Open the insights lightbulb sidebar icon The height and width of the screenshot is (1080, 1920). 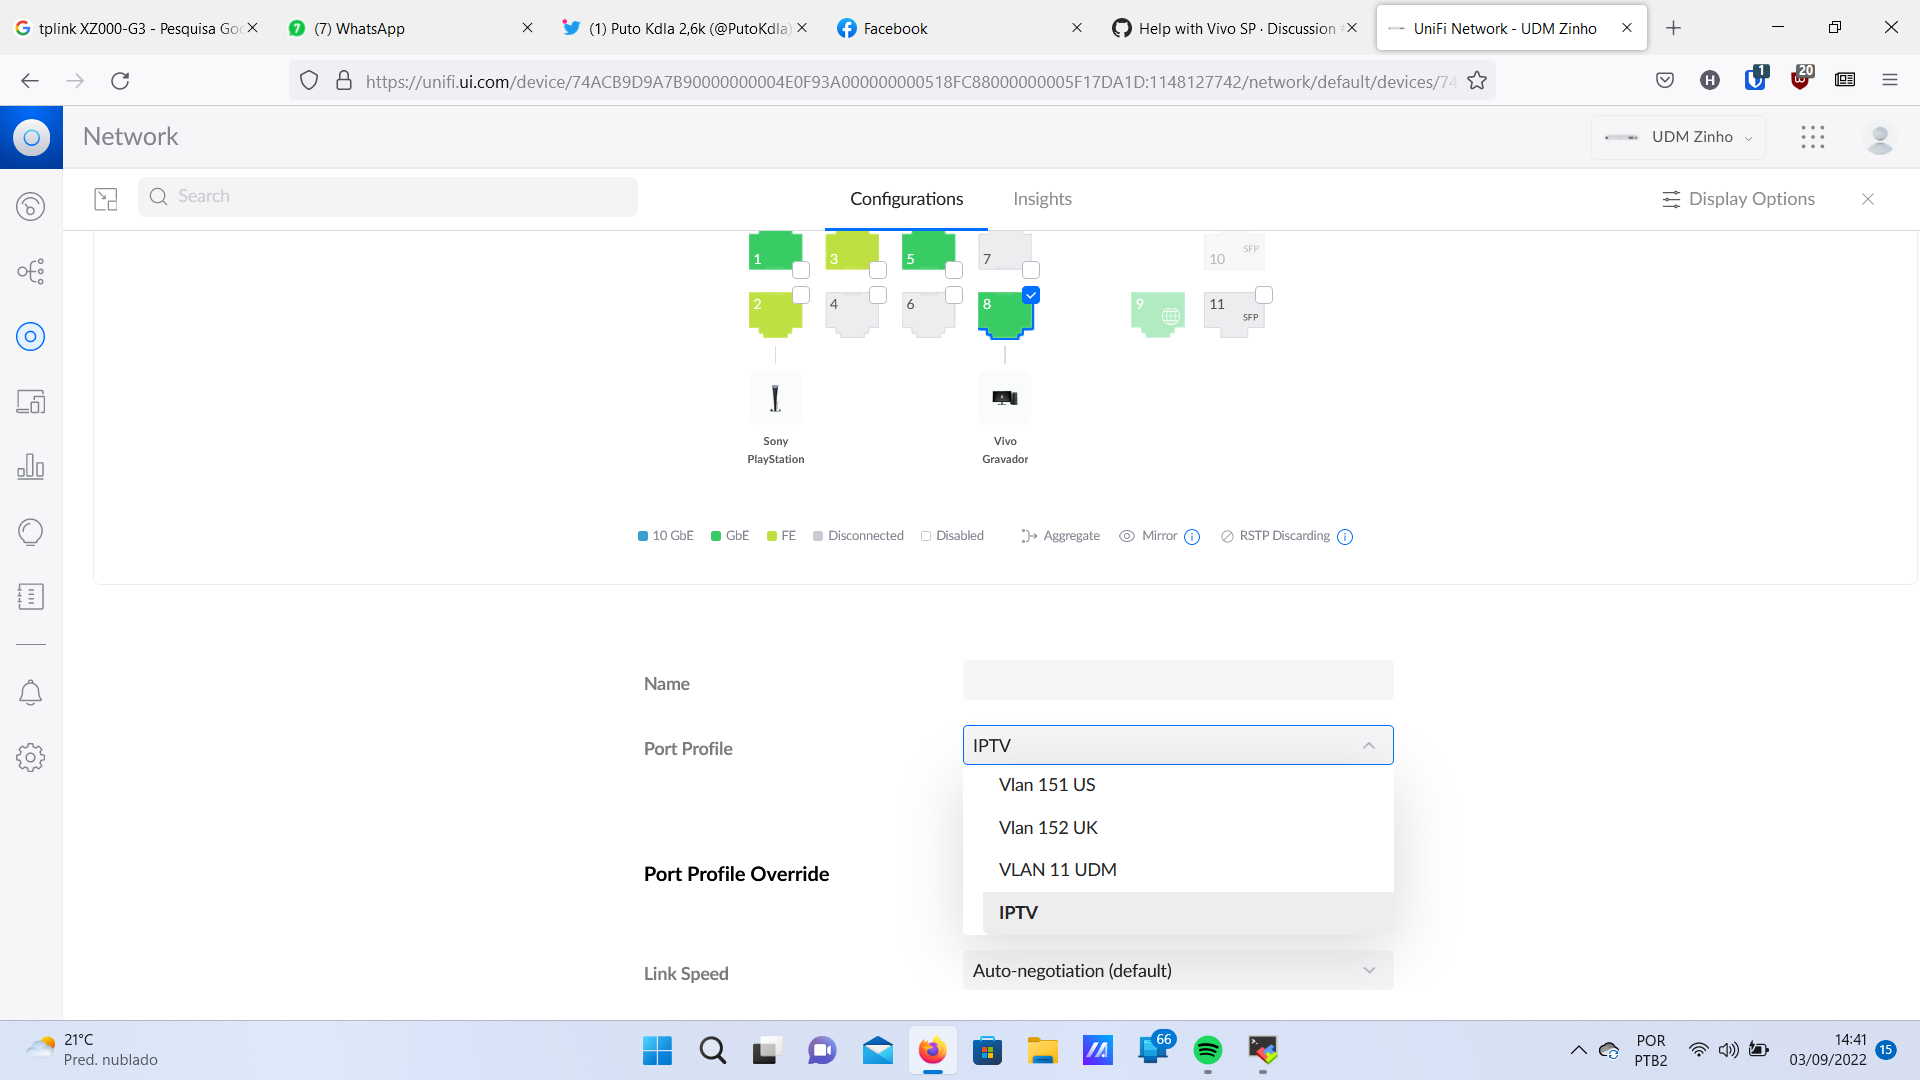(30, 532)
